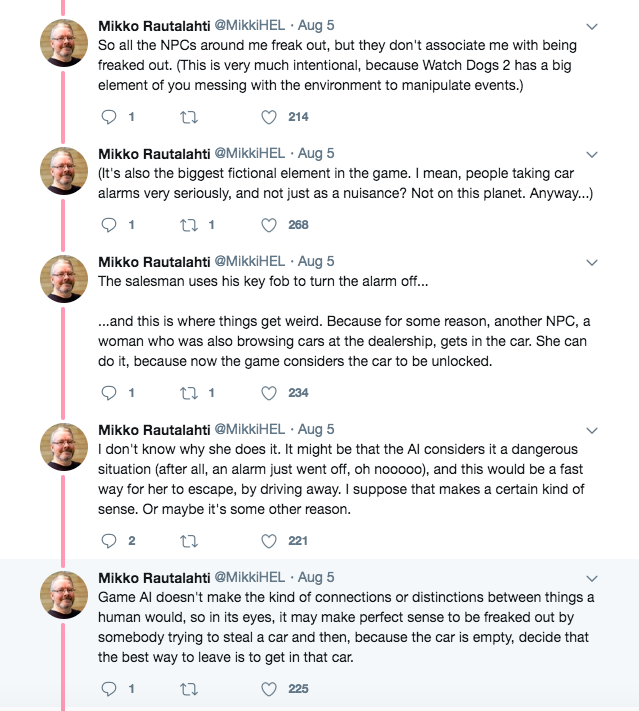Retweet the car alarms nuisance tweet
The height and width of the screenshot is (711, 639).
[x=187, y=225]
